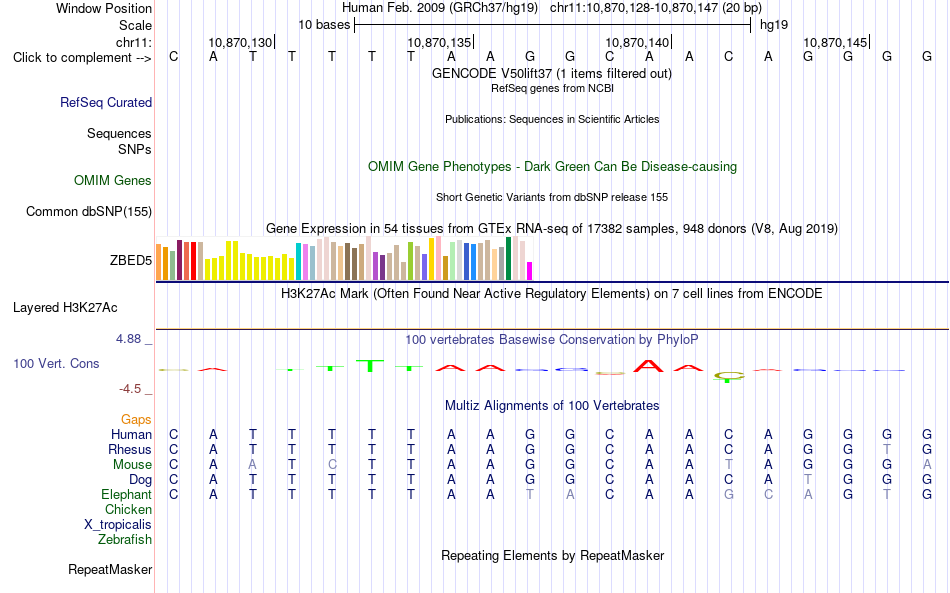Click the magenta bar in ZBED5 expression chart
The height and width of the screenshot is (593, 950).
point(530,271)
